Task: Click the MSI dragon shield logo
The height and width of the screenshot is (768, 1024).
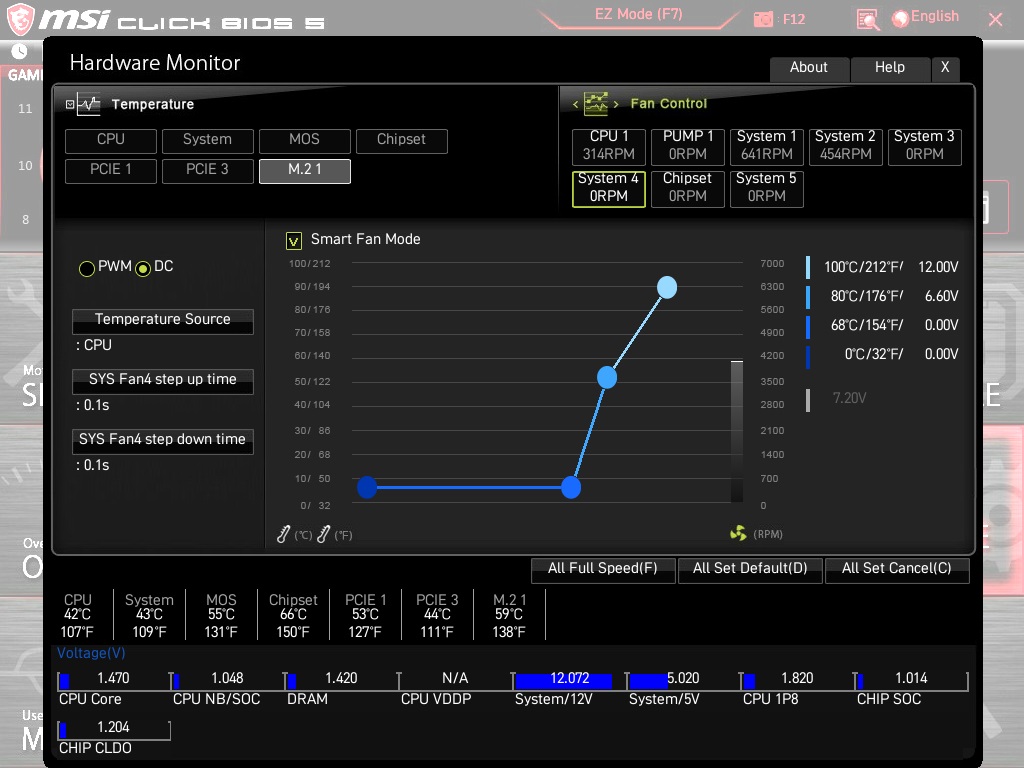Action: pyautogui.click(x=20, y=19)
